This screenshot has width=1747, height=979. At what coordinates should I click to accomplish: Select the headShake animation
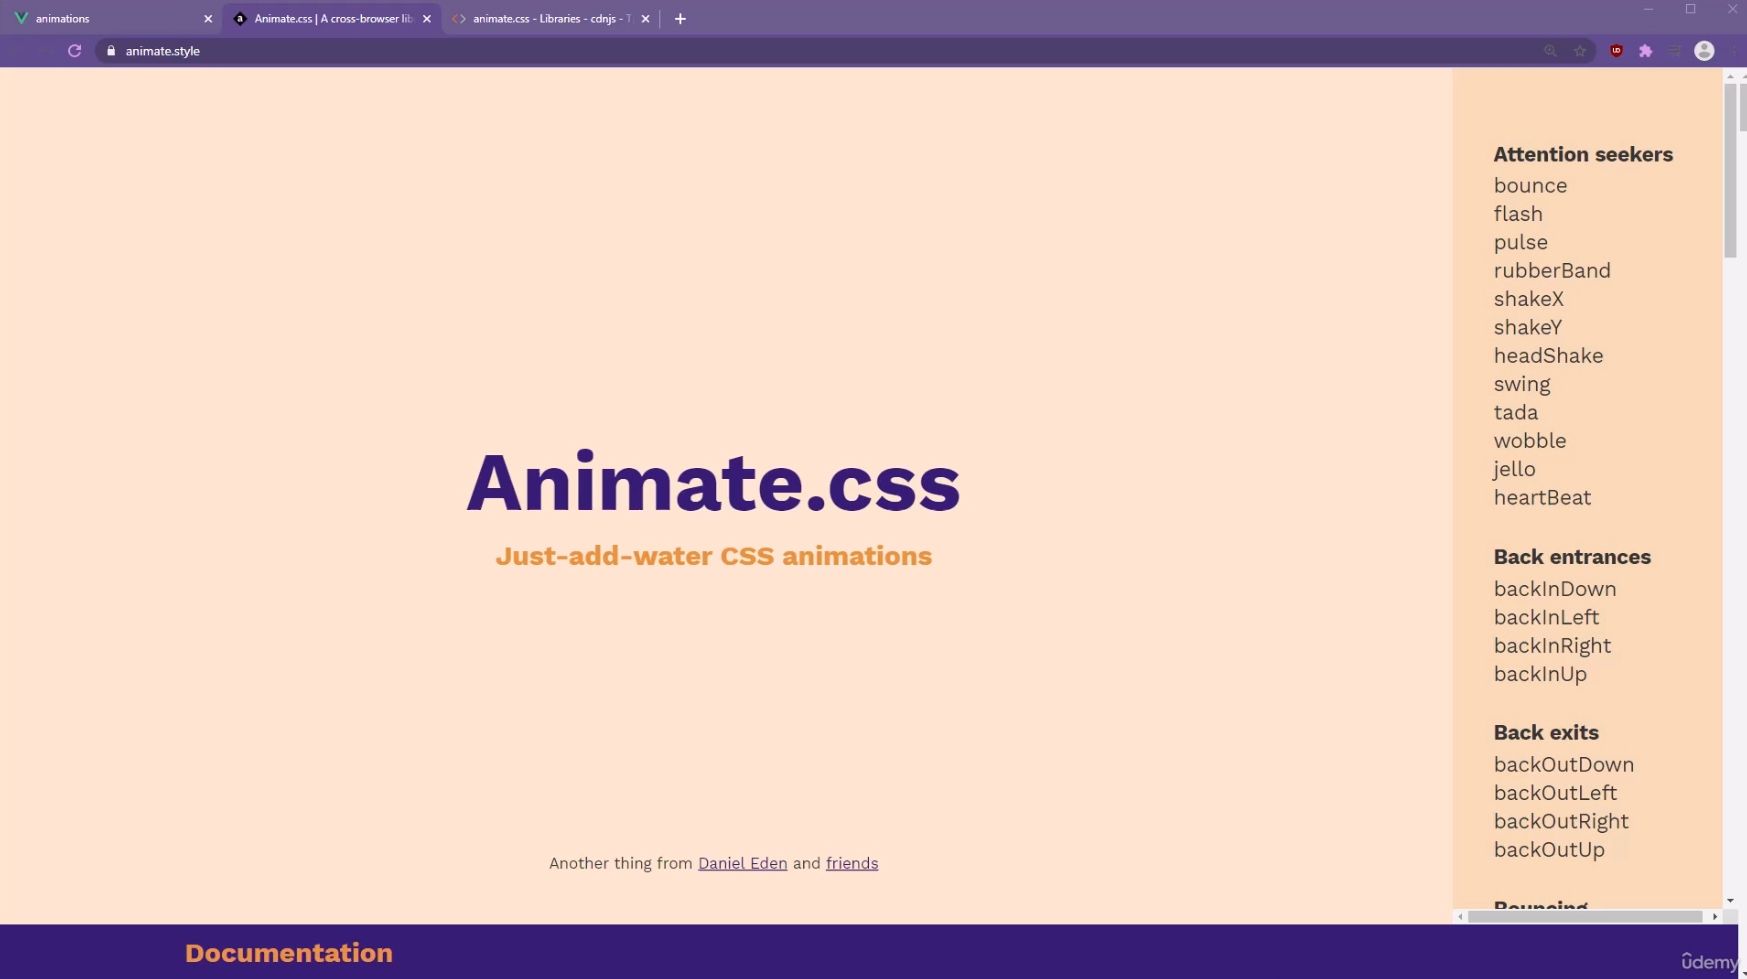tap(1548, 355)
